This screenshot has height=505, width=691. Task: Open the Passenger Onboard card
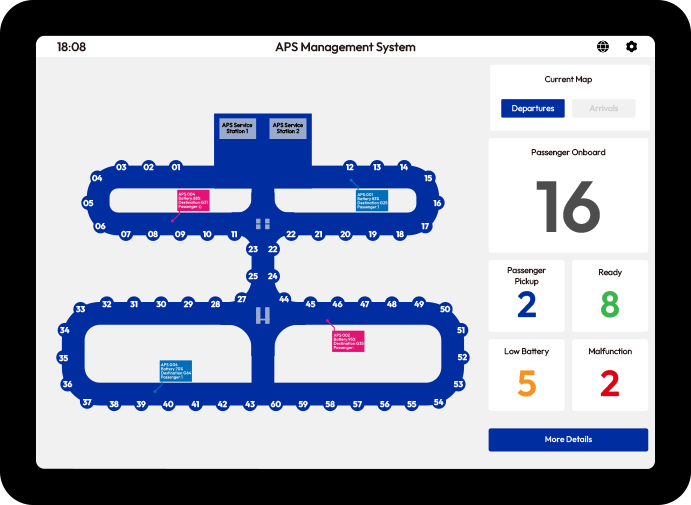tap(568, 195)
